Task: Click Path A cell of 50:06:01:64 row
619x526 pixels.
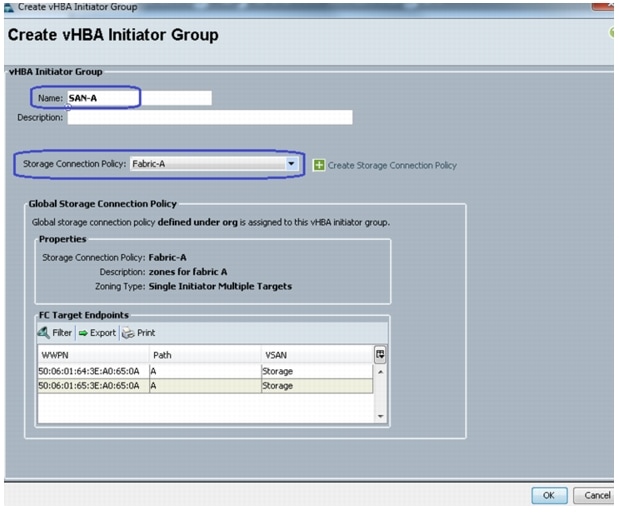Action: tap(205, 371)
